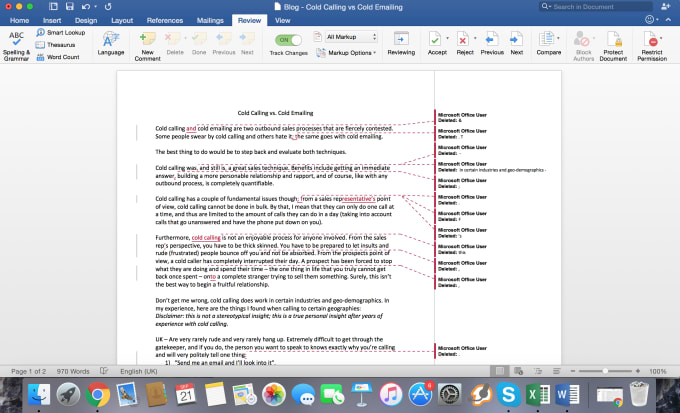Click Protect Document

pyautogui.click(x=613, y=46)
